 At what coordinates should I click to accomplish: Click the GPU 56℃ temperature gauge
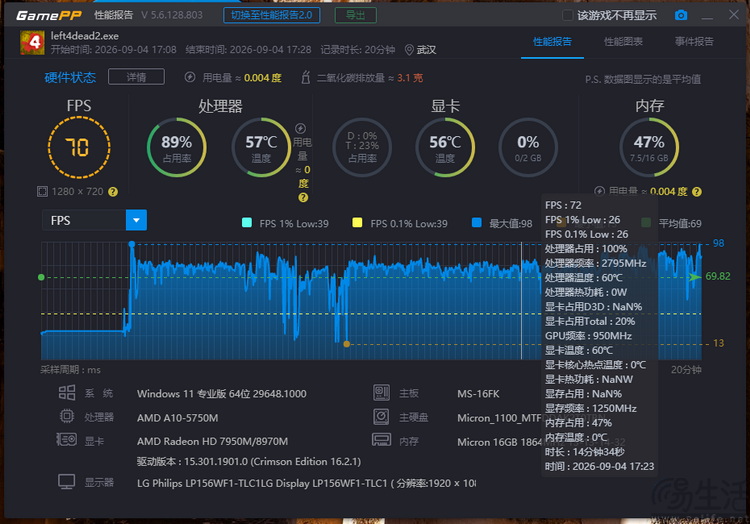445,147
